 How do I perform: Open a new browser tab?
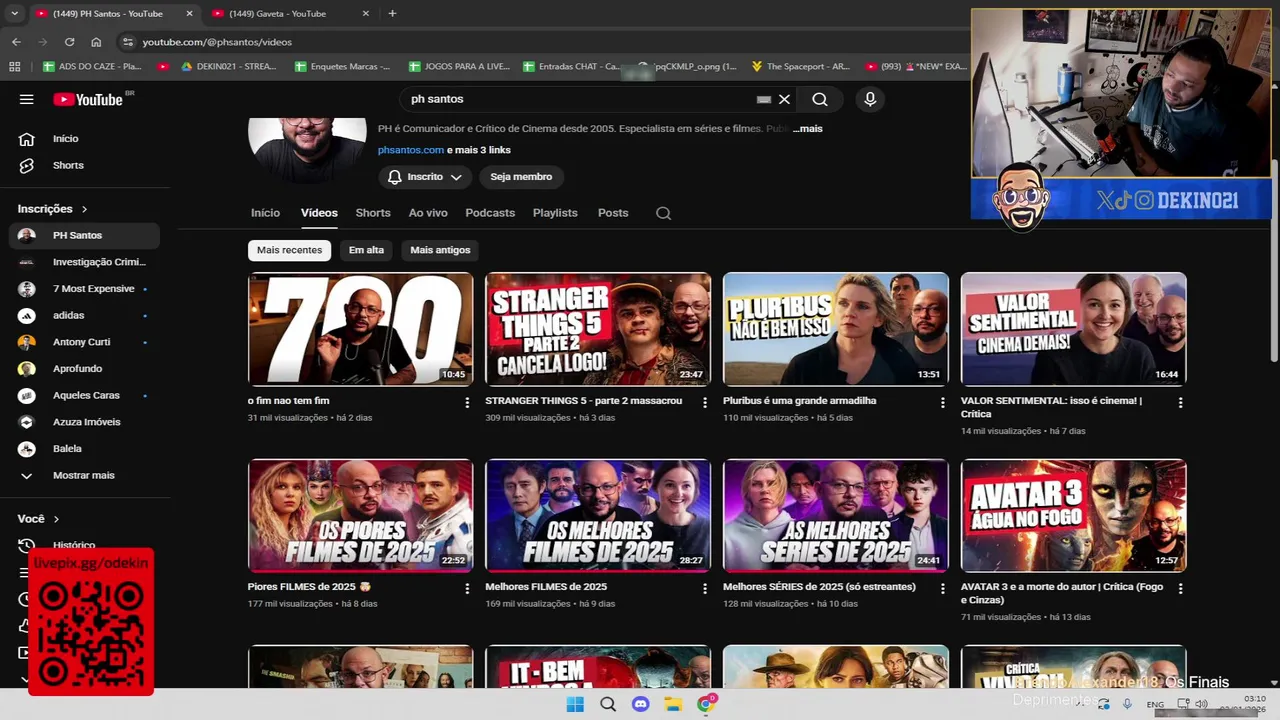[x=392, y=14]
